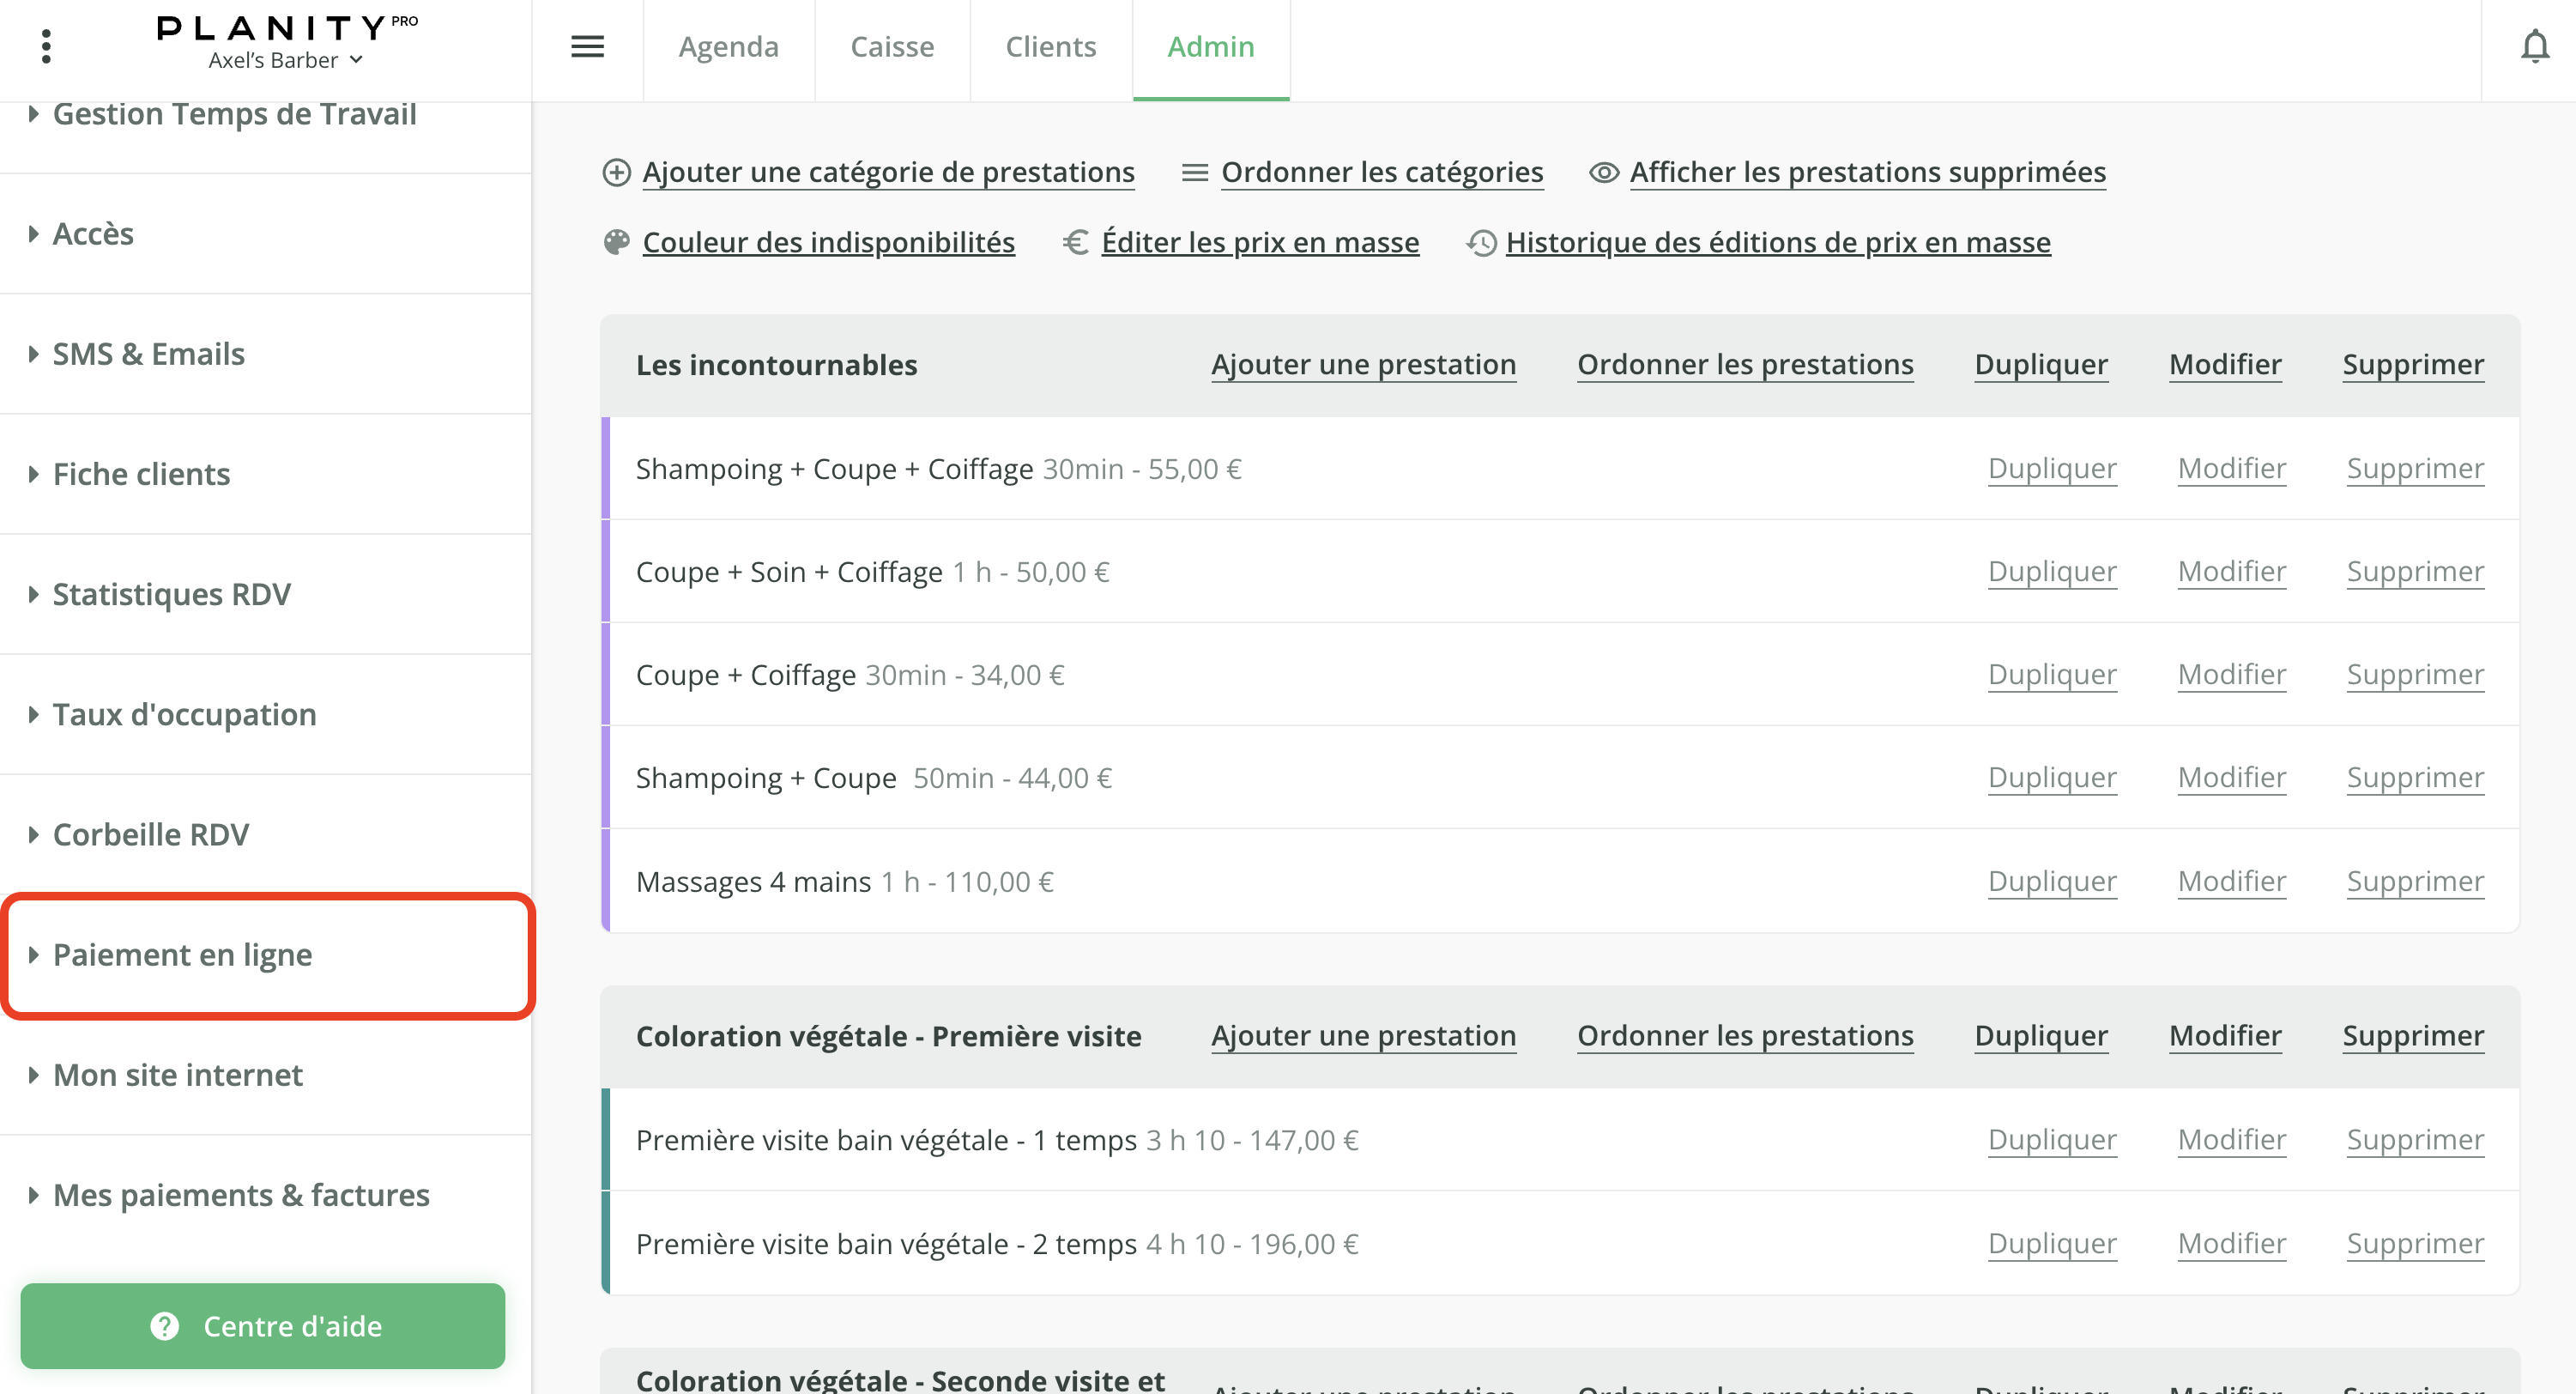Open the hamburger menu icon
This screenshot has width=2576, height=1394.
click(x=587, y=46)
